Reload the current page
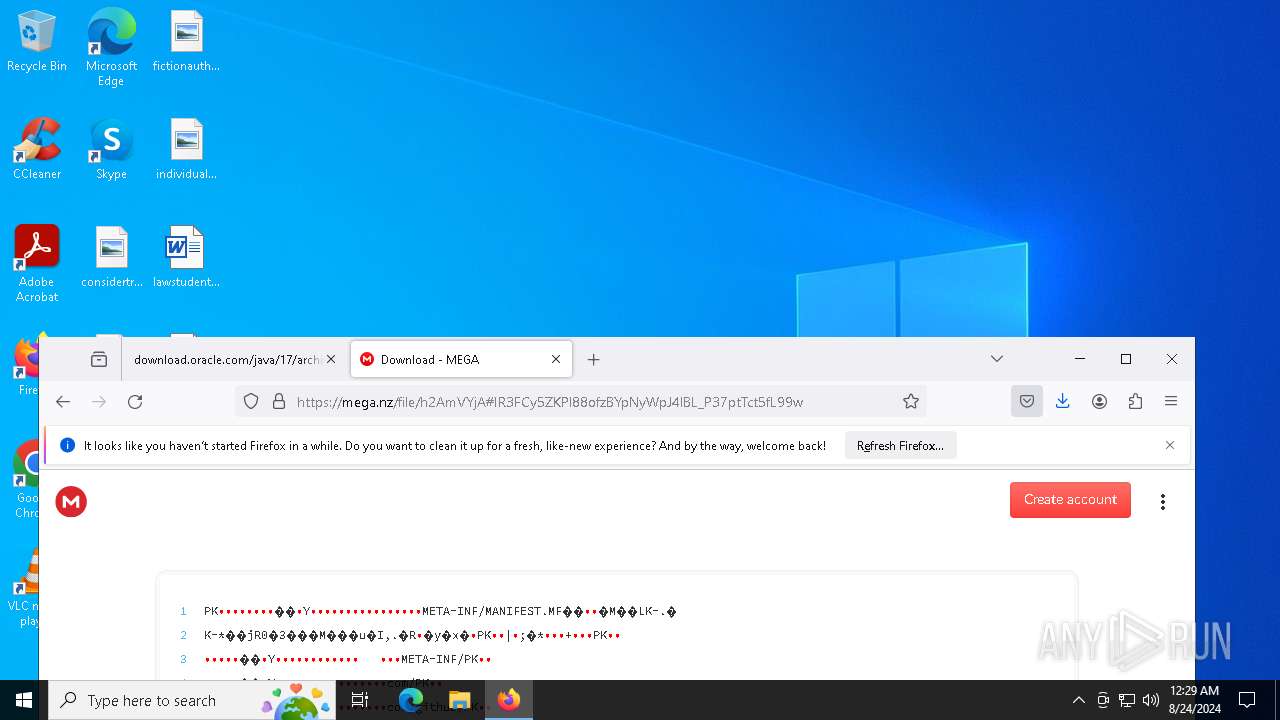 (x=135, y=401)
